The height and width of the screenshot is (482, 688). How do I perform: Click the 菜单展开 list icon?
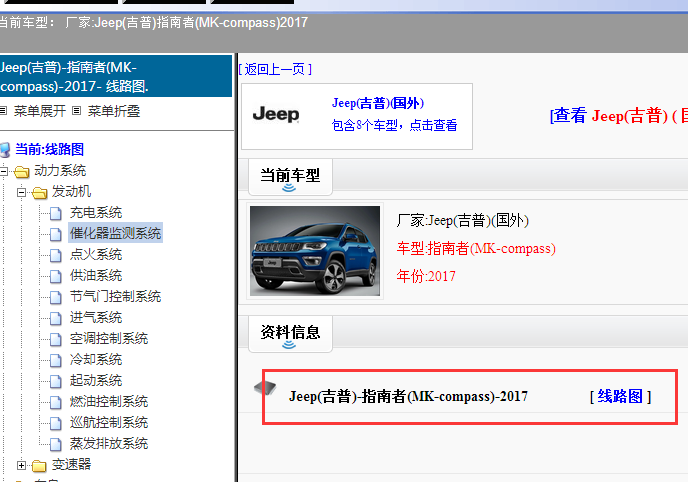point(4,111)
